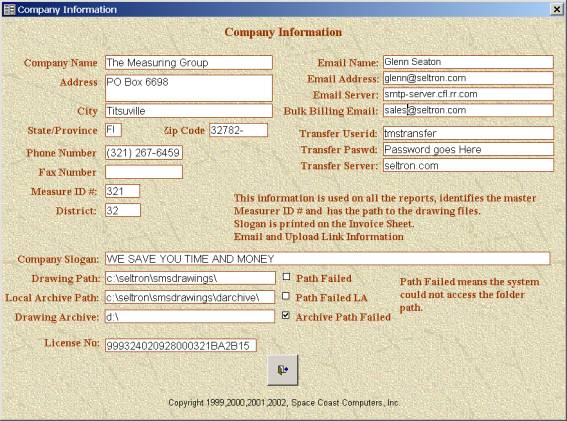Click the Company Slogan text field
Screen dimensions: 567x421
pos(328,259)
